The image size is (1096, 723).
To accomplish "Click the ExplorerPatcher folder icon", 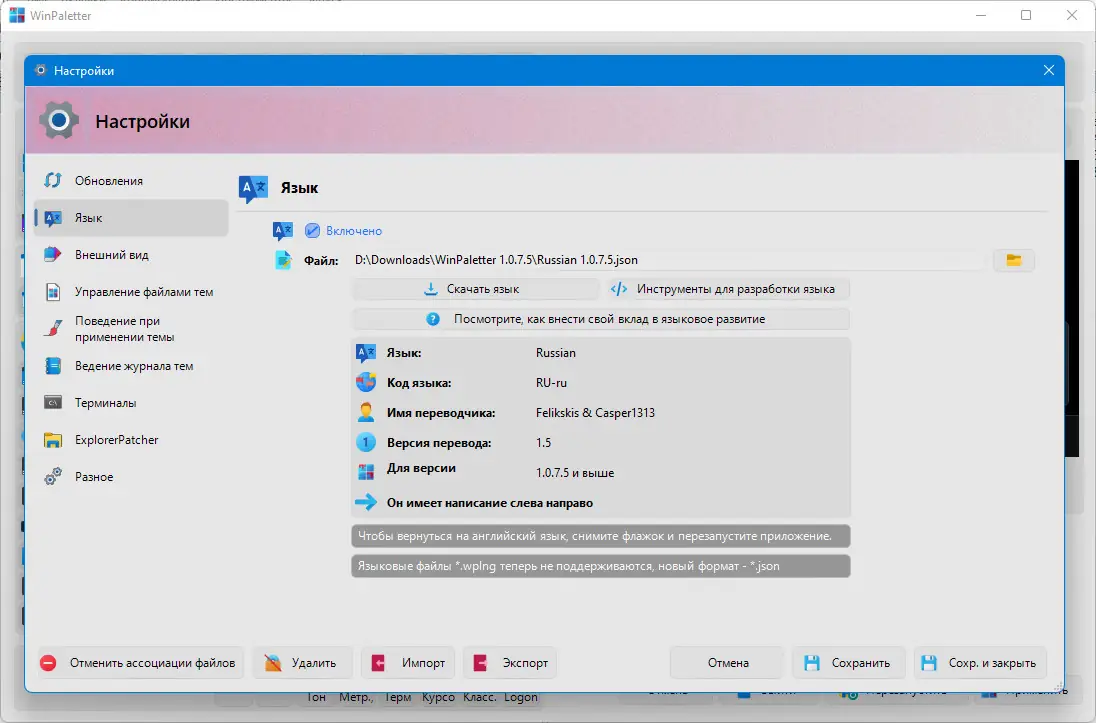I will [x=52, y=440].
